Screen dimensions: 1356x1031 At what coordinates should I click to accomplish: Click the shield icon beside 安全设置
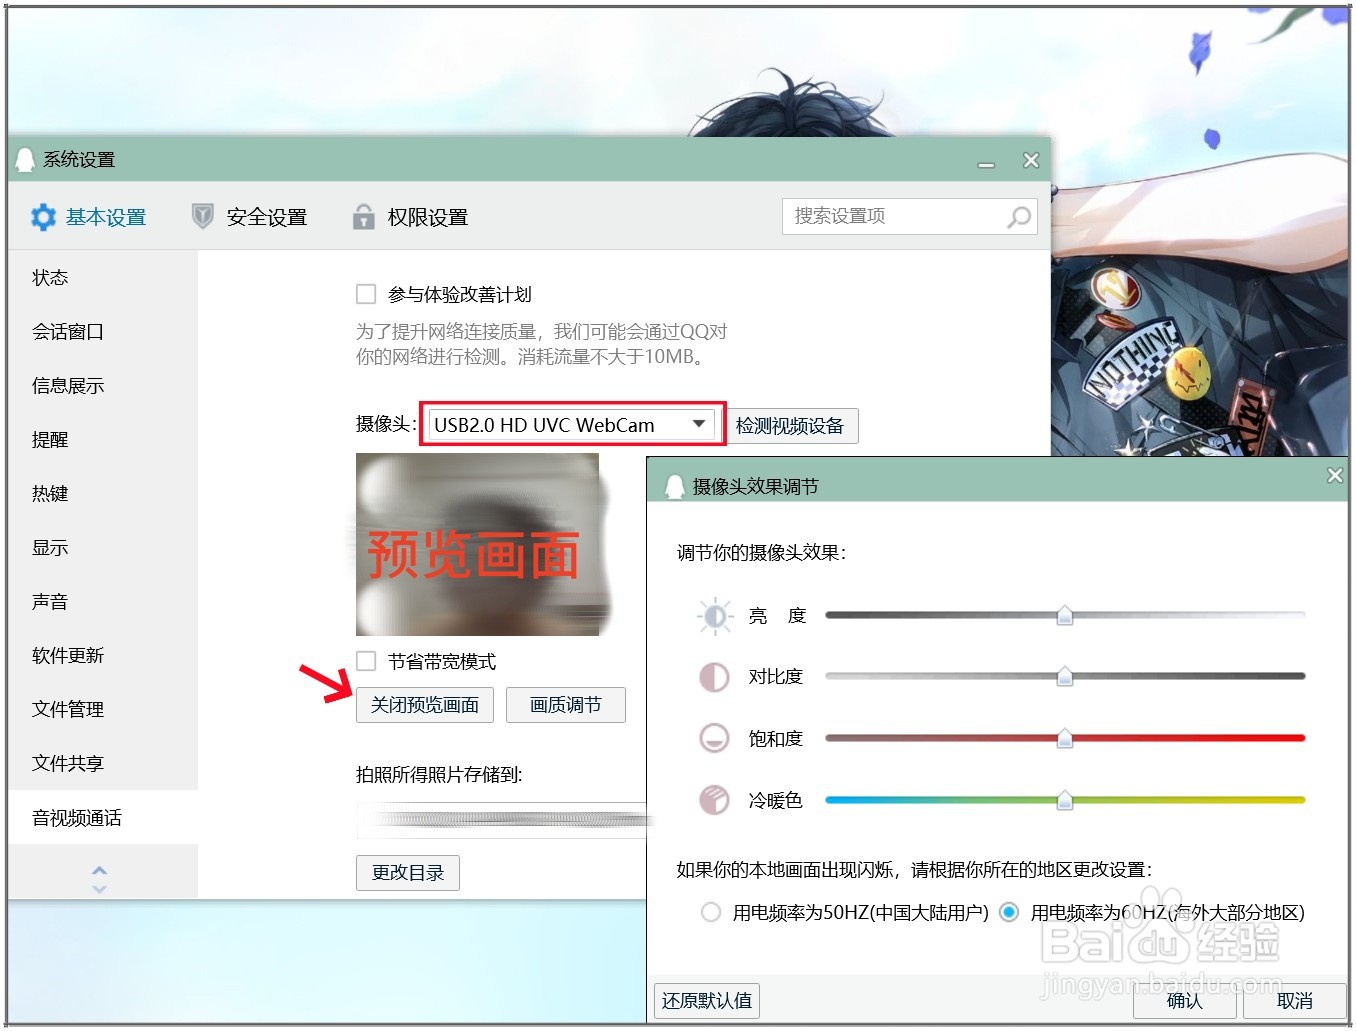[x=203, y=216]
